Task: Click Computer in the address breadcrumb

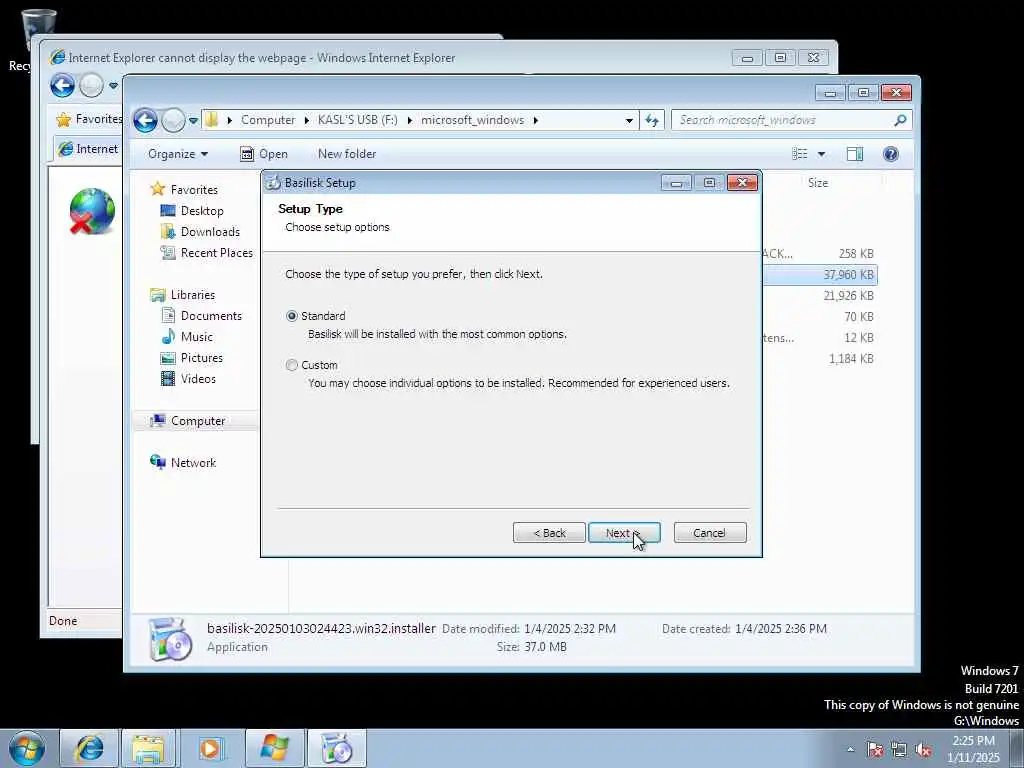Action: pos(268,120)
